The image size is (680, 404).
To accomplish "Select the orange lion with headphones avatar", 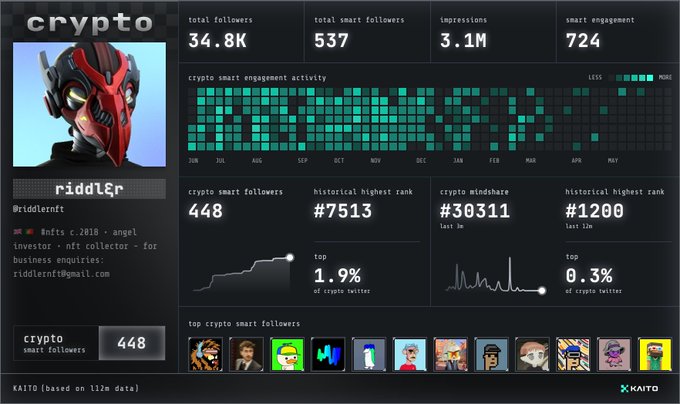I will 206,355.
